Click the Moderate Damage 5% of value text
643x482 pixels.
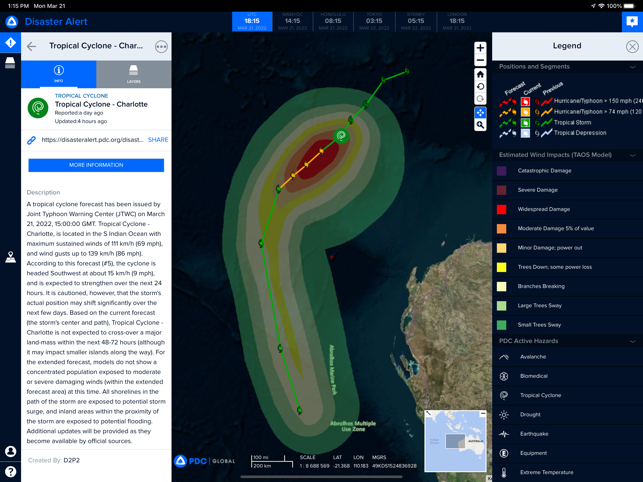(x=556, y=229)
